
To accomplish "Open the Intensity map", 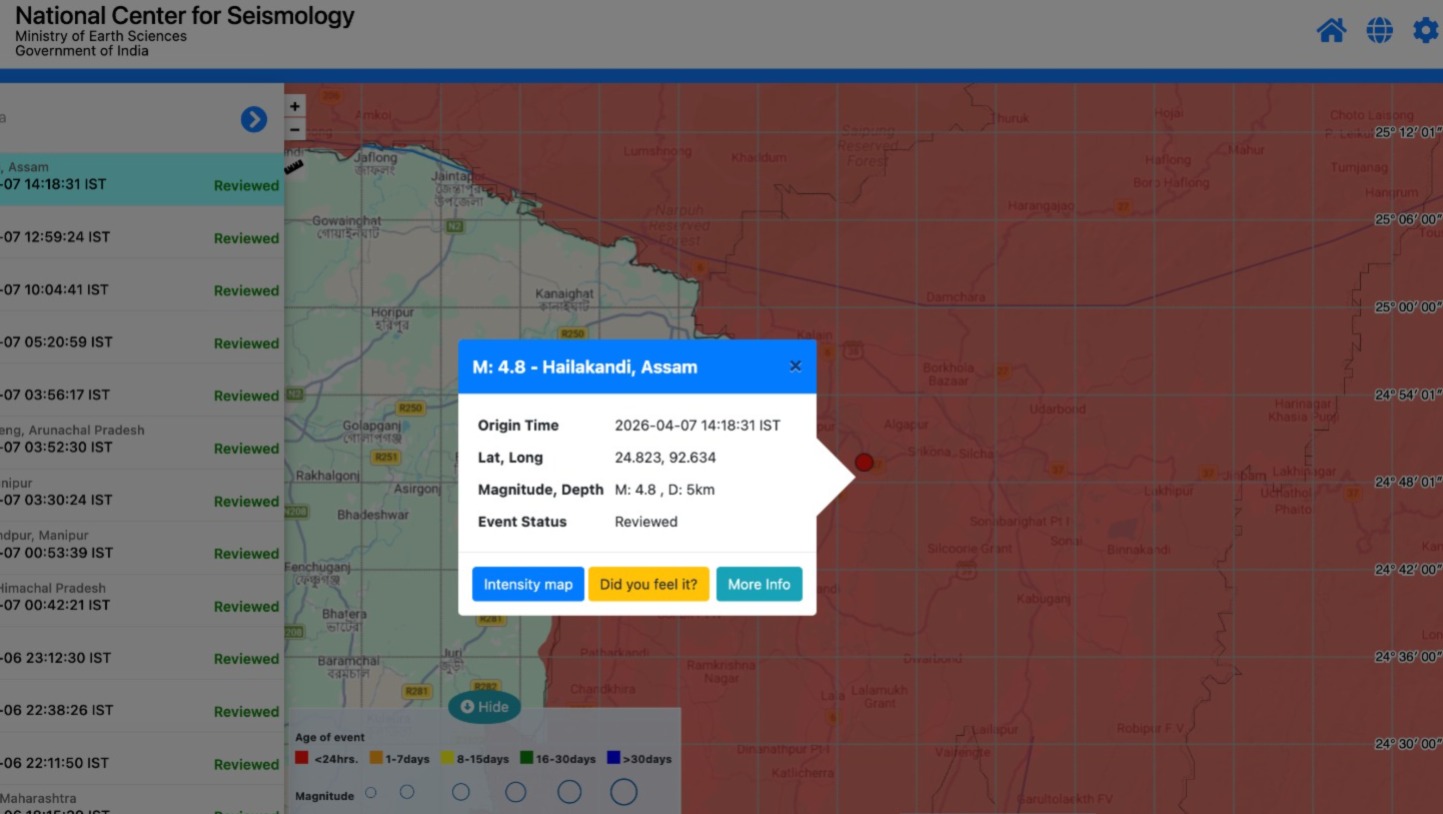I will [528, 584].
